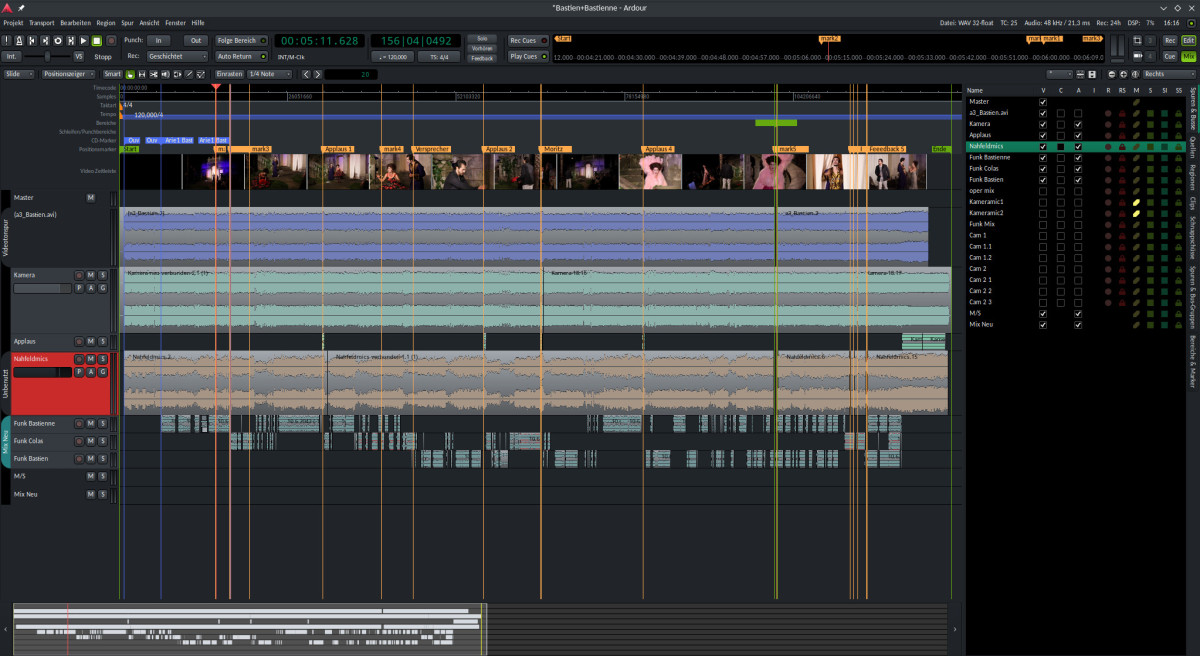Select the Stretch/Shrink regions tool
Image resolution: width=1200 pixels, height=656 pixels.
[x=177, y=74]
